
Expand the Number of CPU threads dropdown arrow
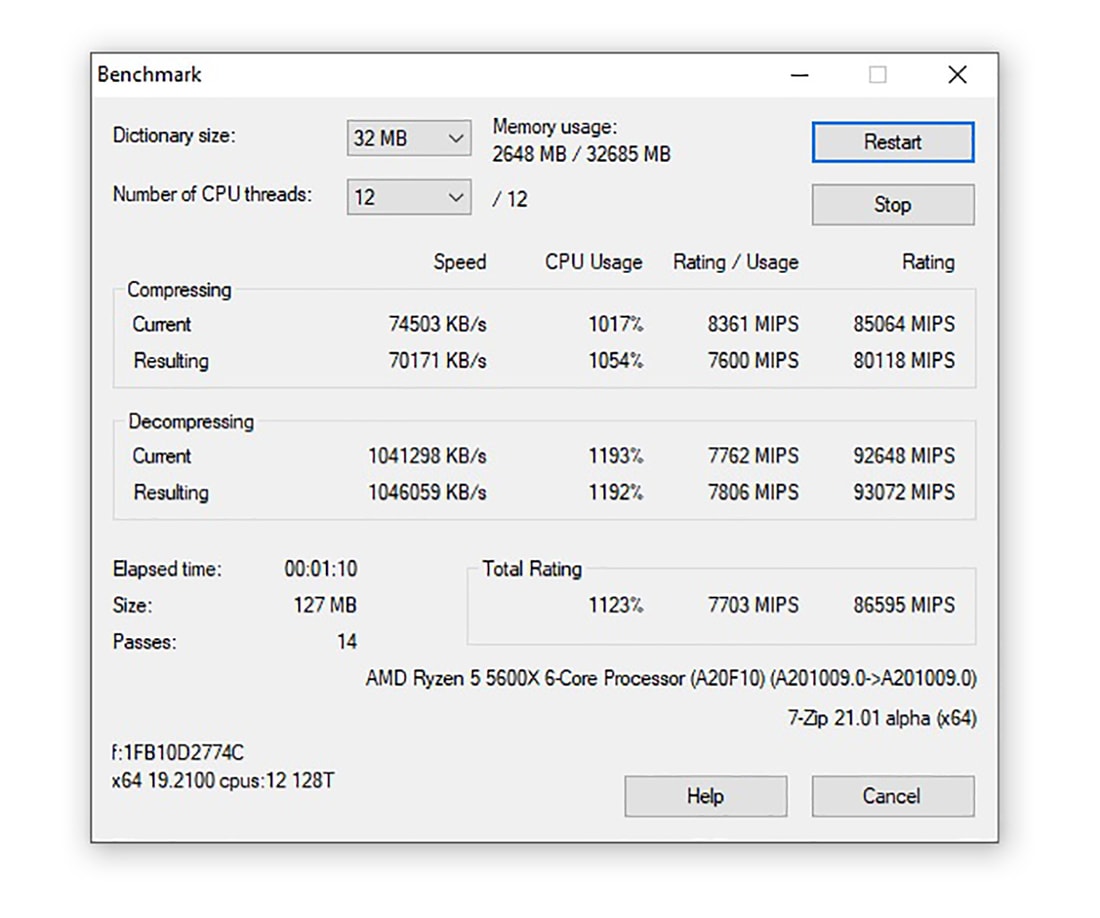(456, 198)
